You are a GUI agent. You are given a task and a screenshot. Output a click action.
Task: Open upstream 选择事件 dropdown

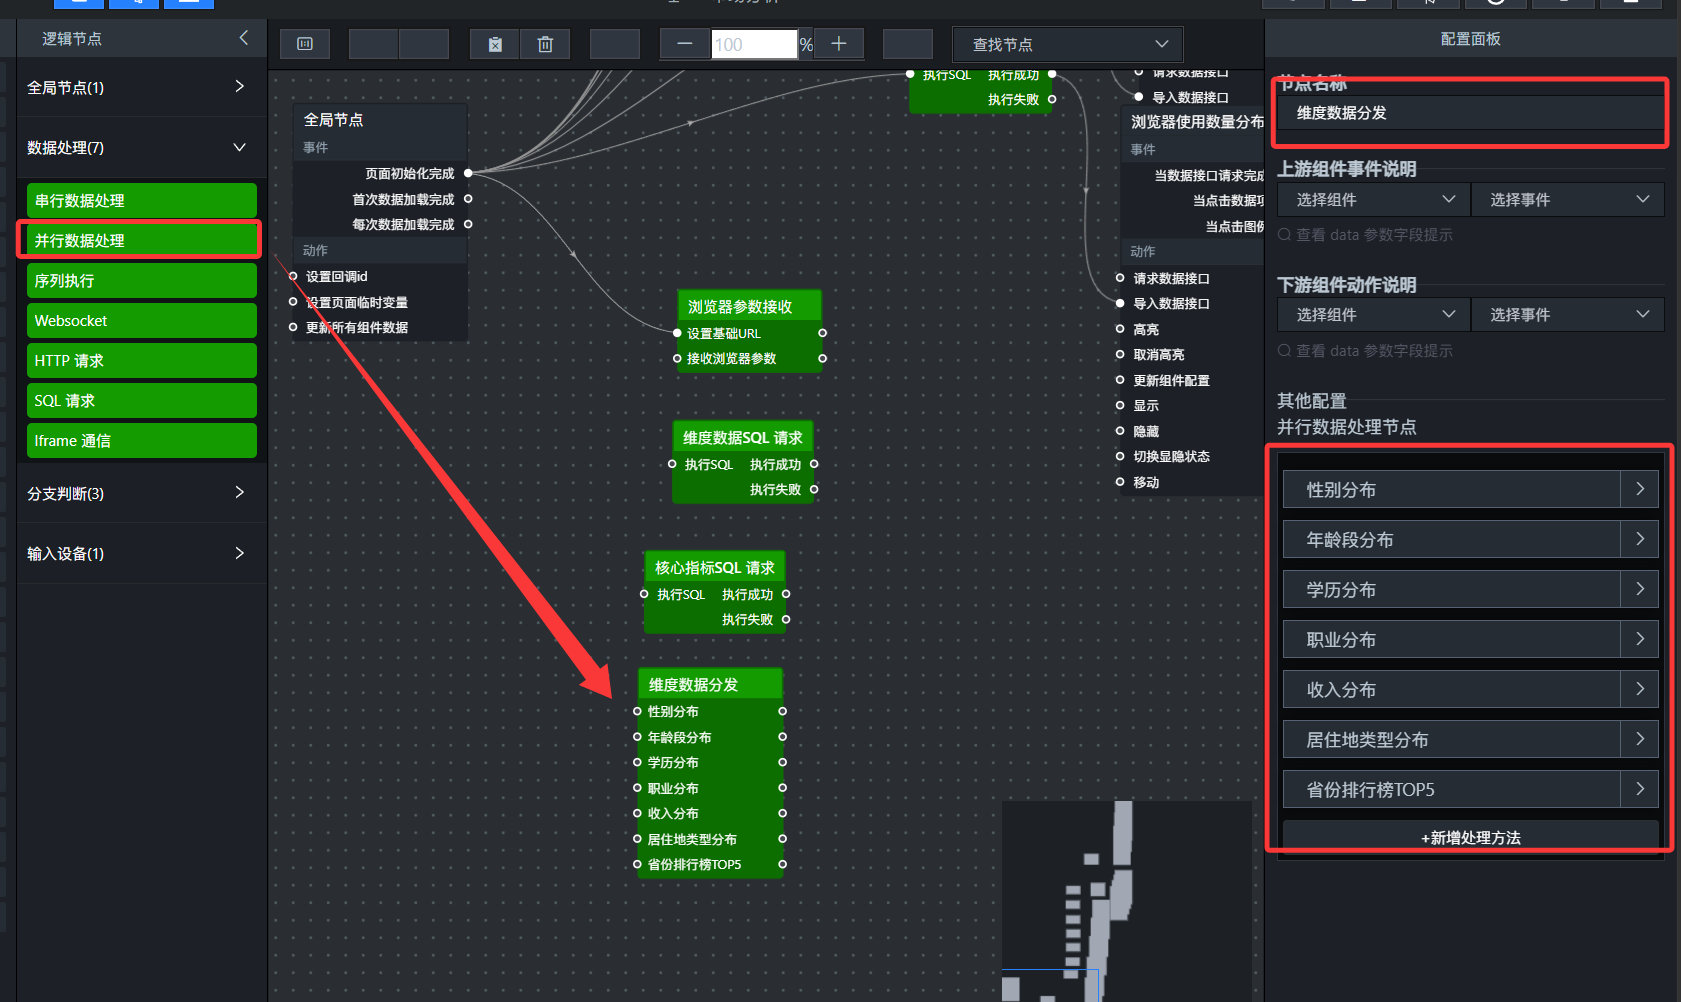pyautogui.click(x=1568, y=199)
